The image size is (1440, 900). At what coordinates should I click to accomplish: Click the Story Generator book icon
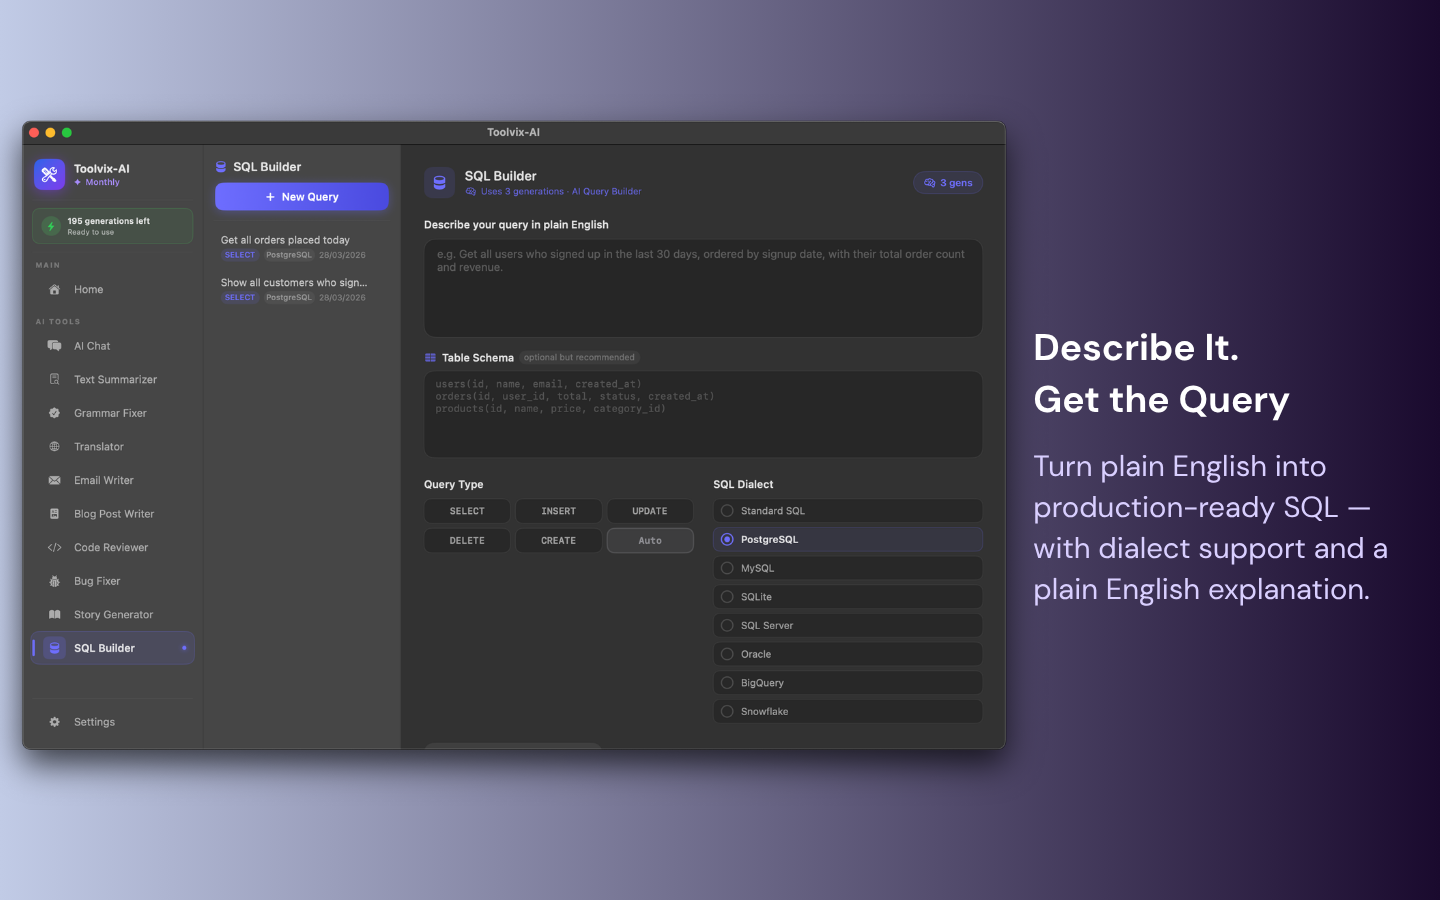pyautogui.click(x=55, y=615)
